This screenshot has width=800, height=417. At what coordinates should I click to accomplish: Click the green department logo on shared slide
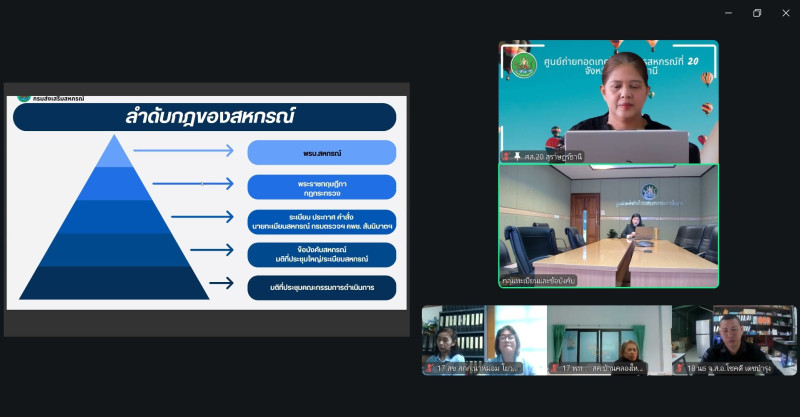(x=24, y=98)
